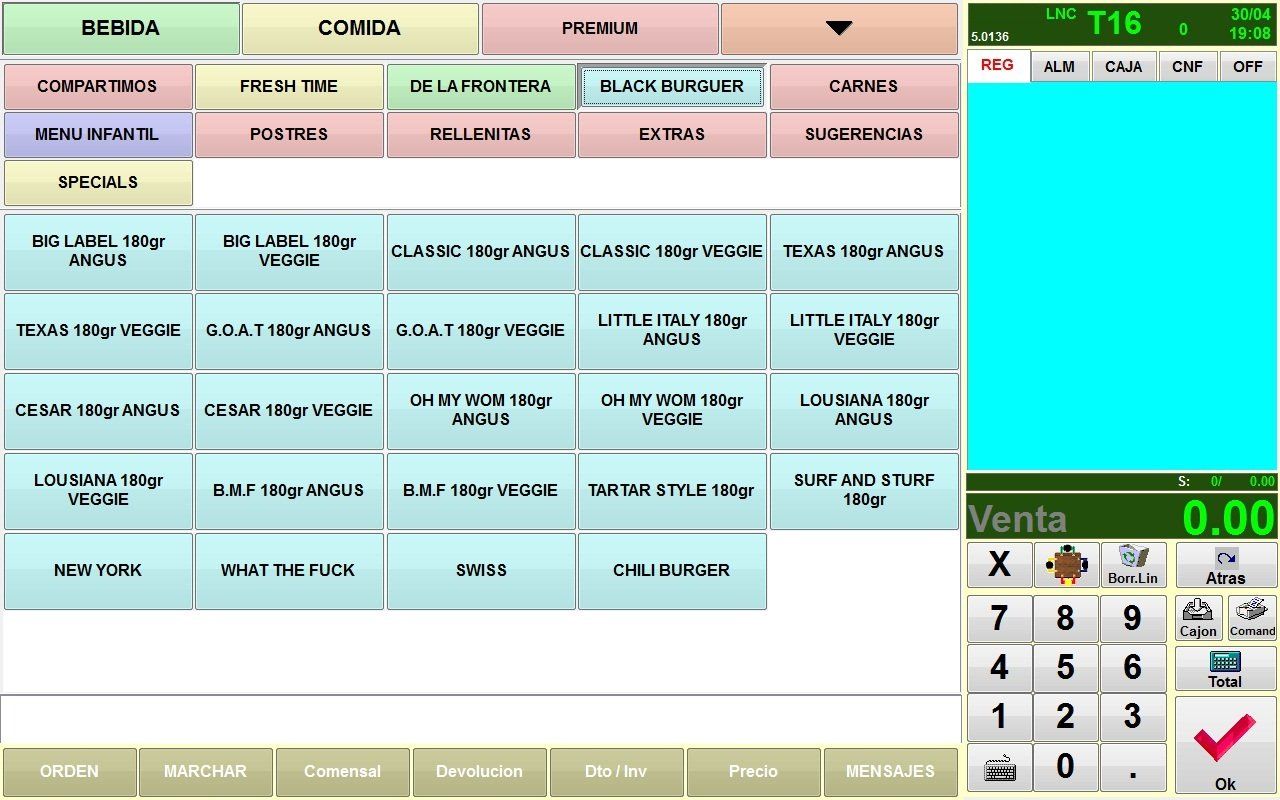
Task: Add G.O.A.T 180gr VEGGIE burger
Action: [x=481, y=331]
